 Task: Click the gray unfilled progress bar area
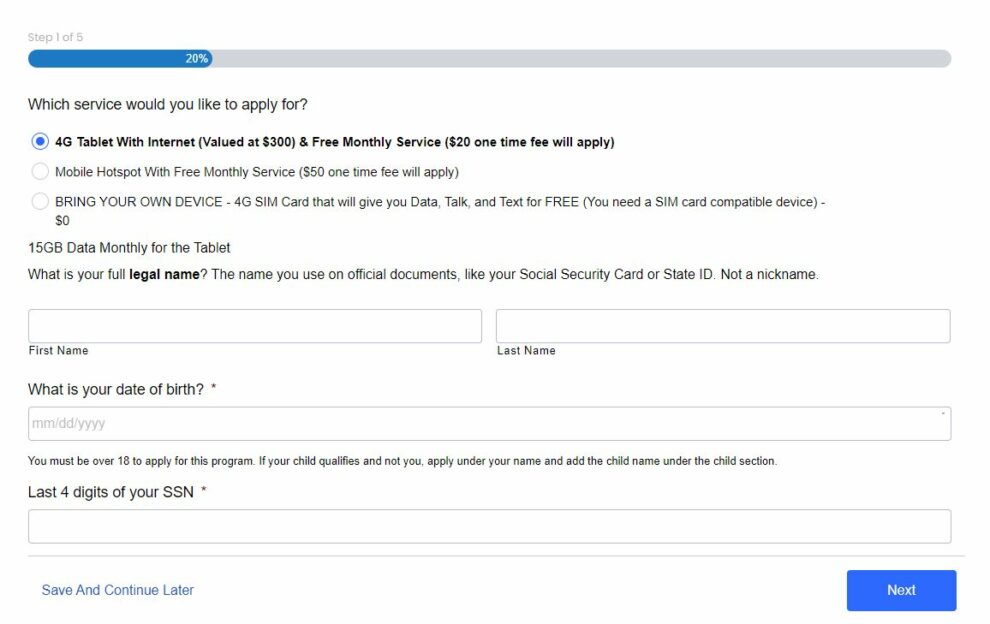click(x=581, y=59)
